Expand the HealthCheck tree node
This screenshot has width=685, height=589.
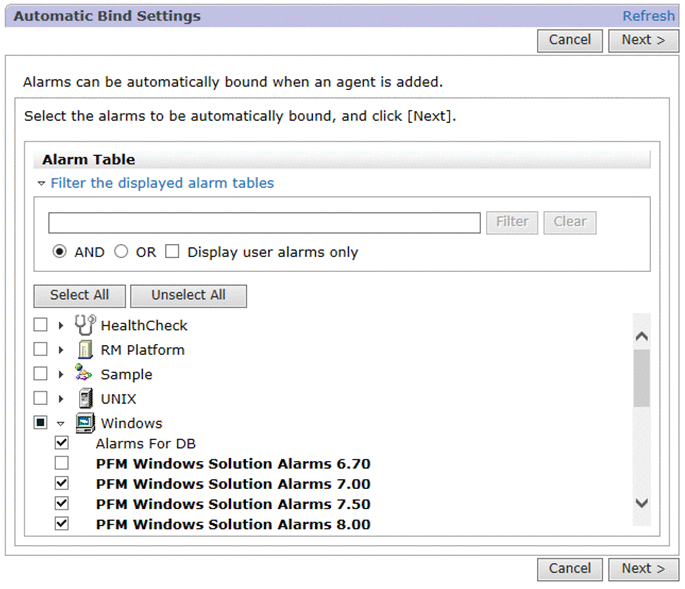click(x=61, y=326)
